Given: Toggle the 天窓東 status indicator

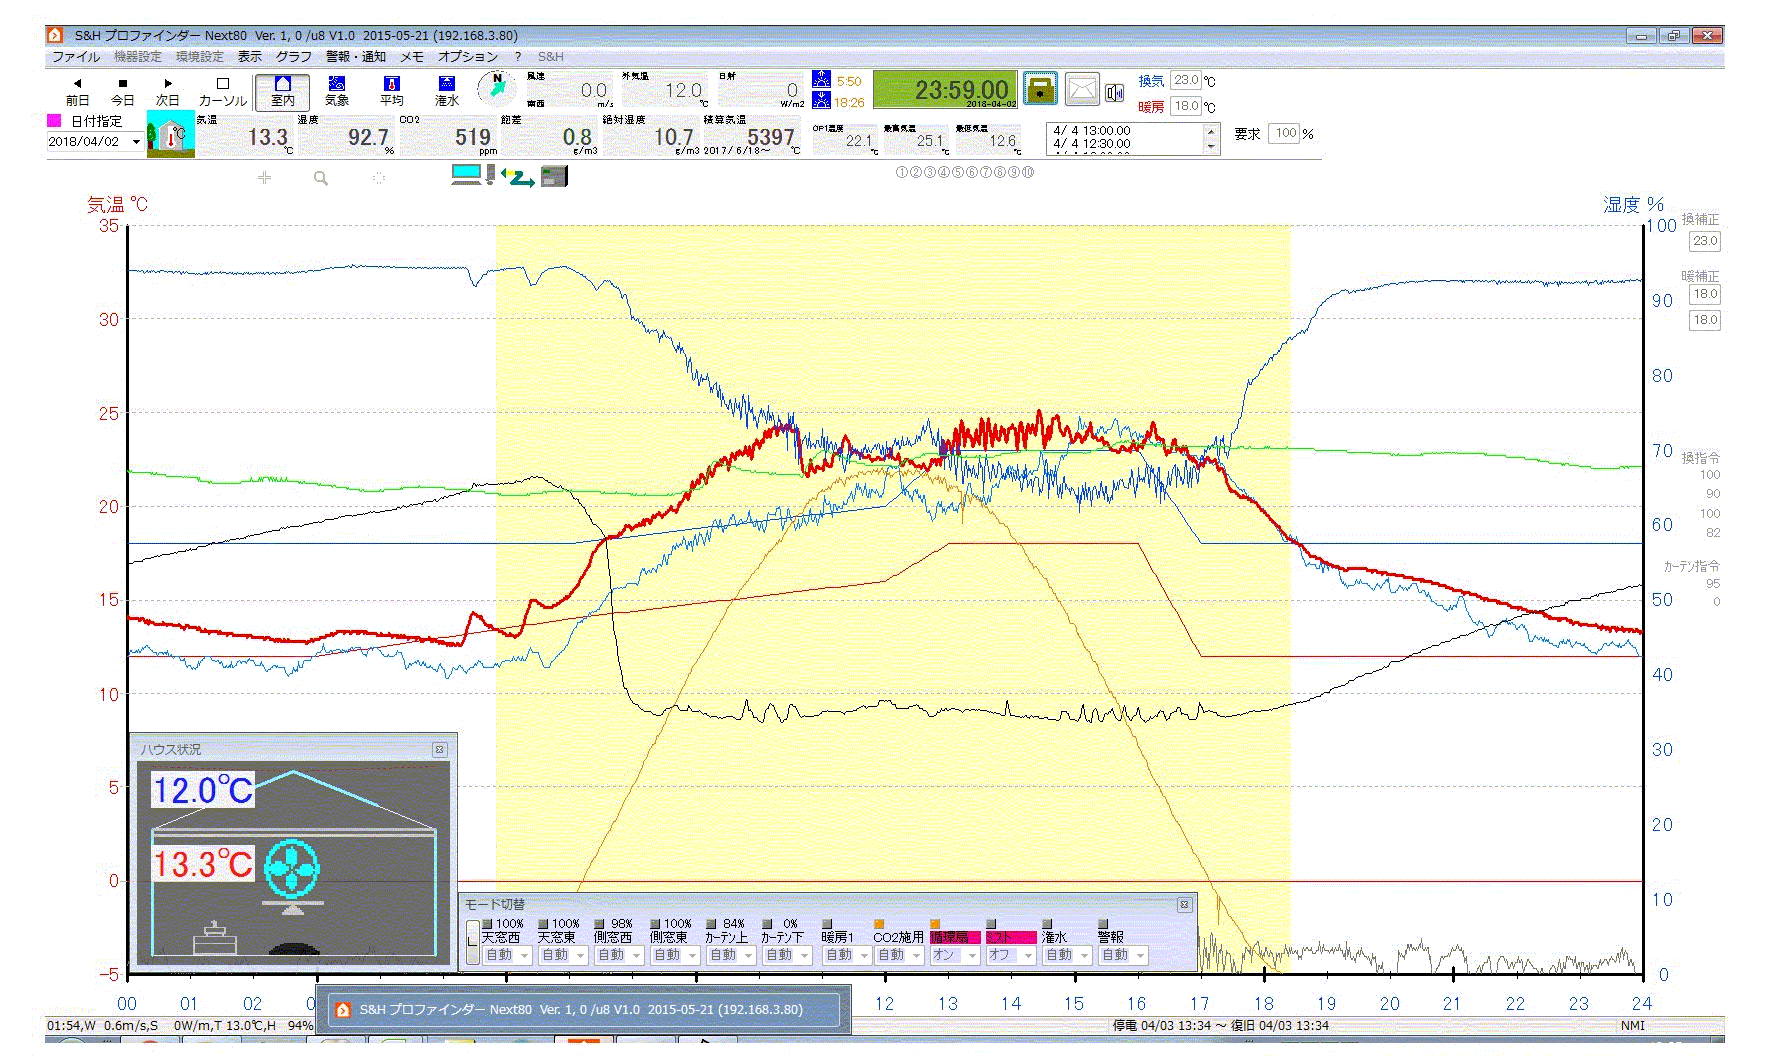Looking at the screenshot, I should click(543, 924).
